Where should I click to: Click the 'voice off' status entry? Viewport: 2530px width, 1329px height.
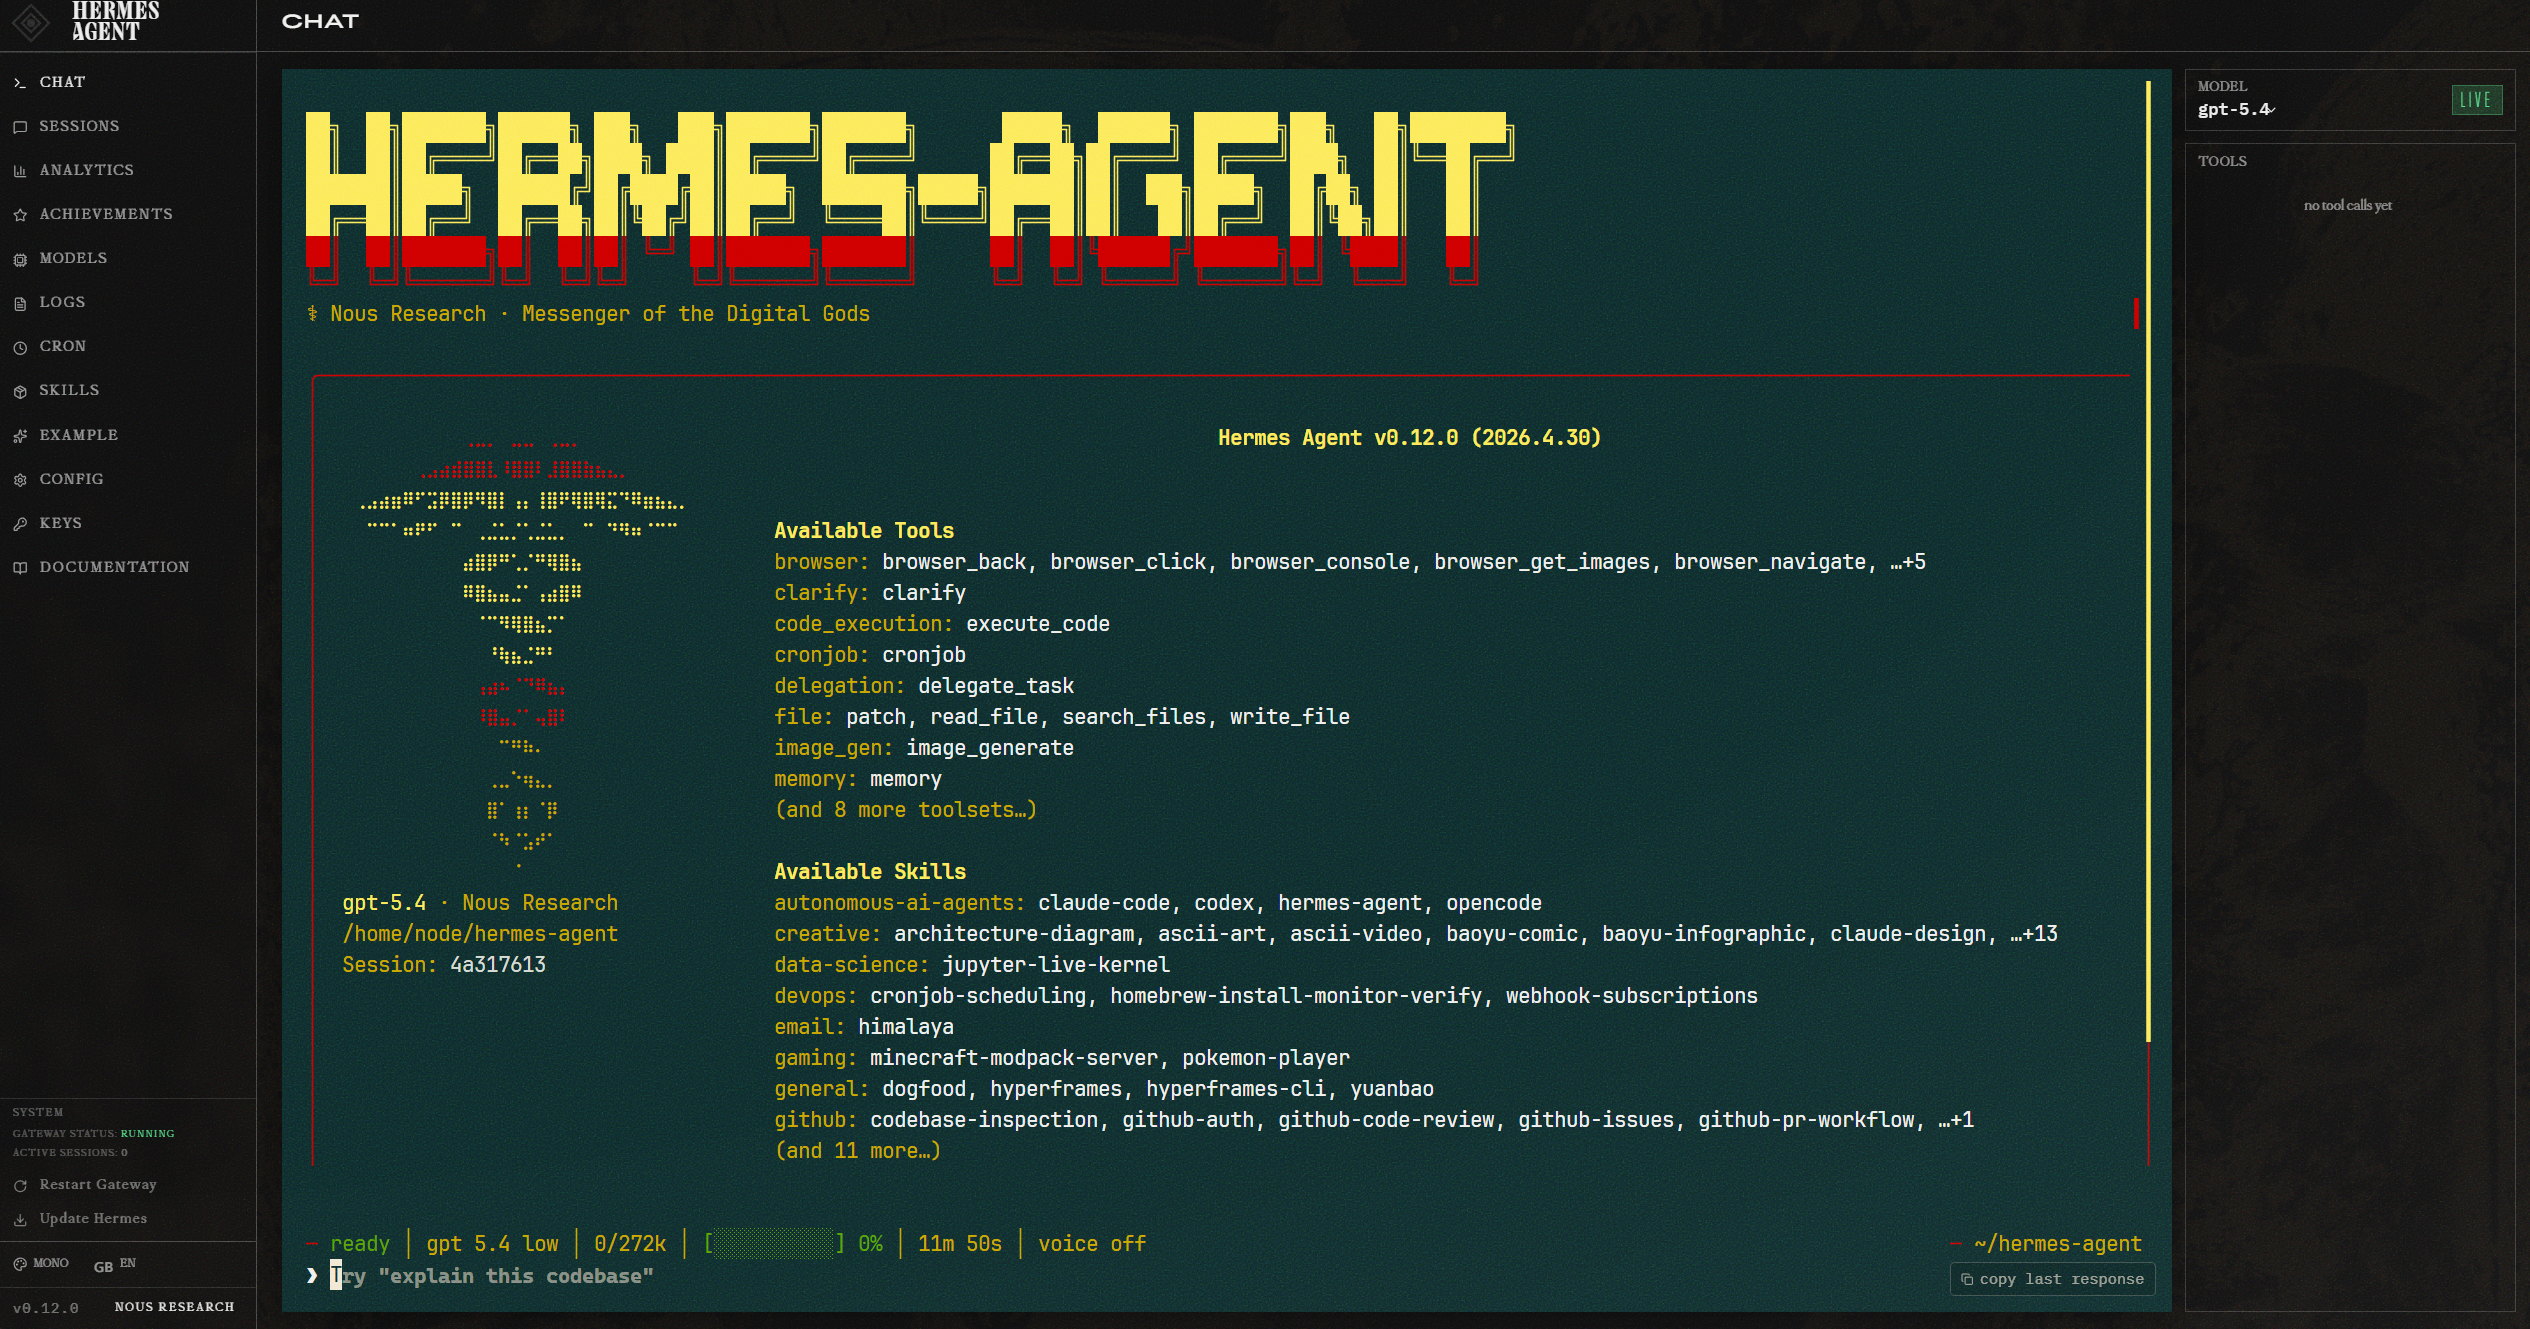click(1092, 1244)
